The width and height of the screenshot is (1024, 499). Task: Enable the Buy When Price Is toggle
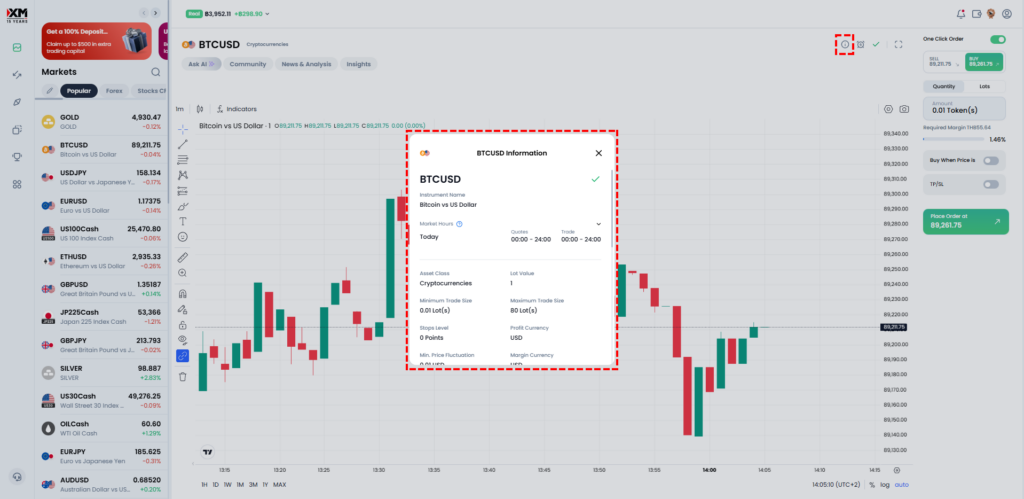pyautogui.click(x=991, y=160)
